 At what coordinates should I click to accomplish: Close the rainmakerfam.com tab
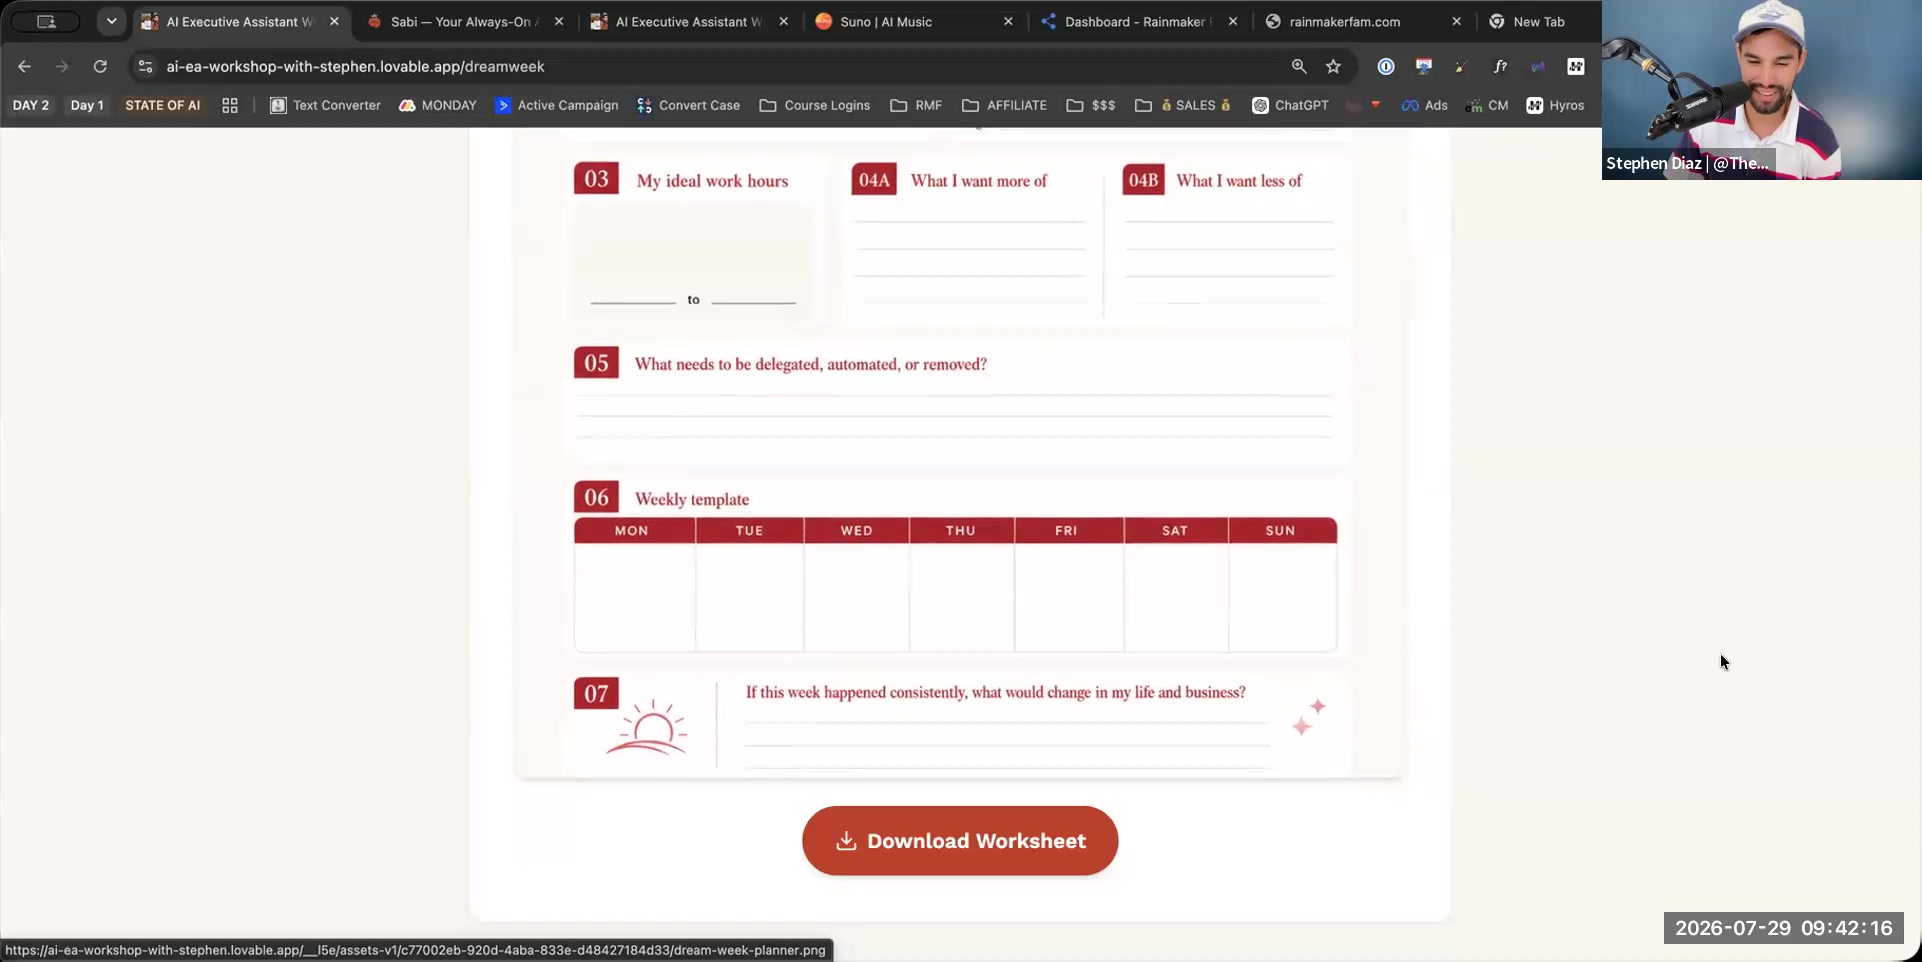(1457, 21)
